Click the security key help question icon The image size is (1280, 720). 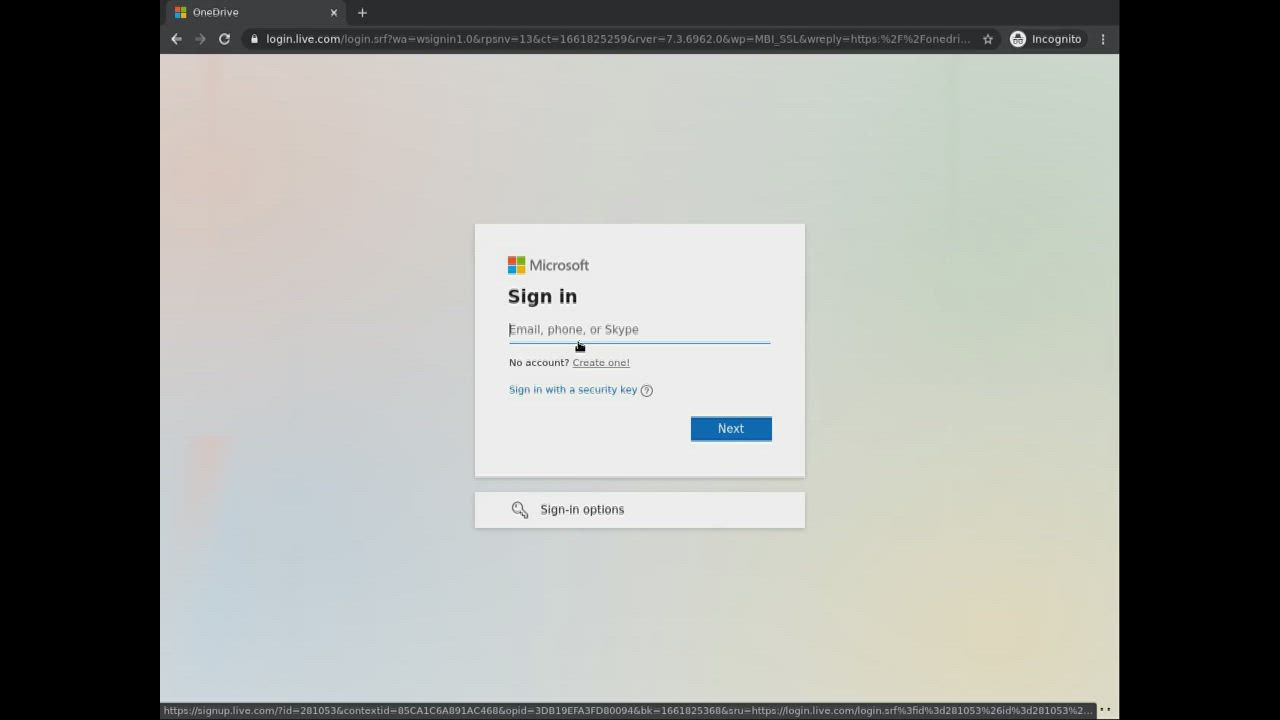[646, 390]
